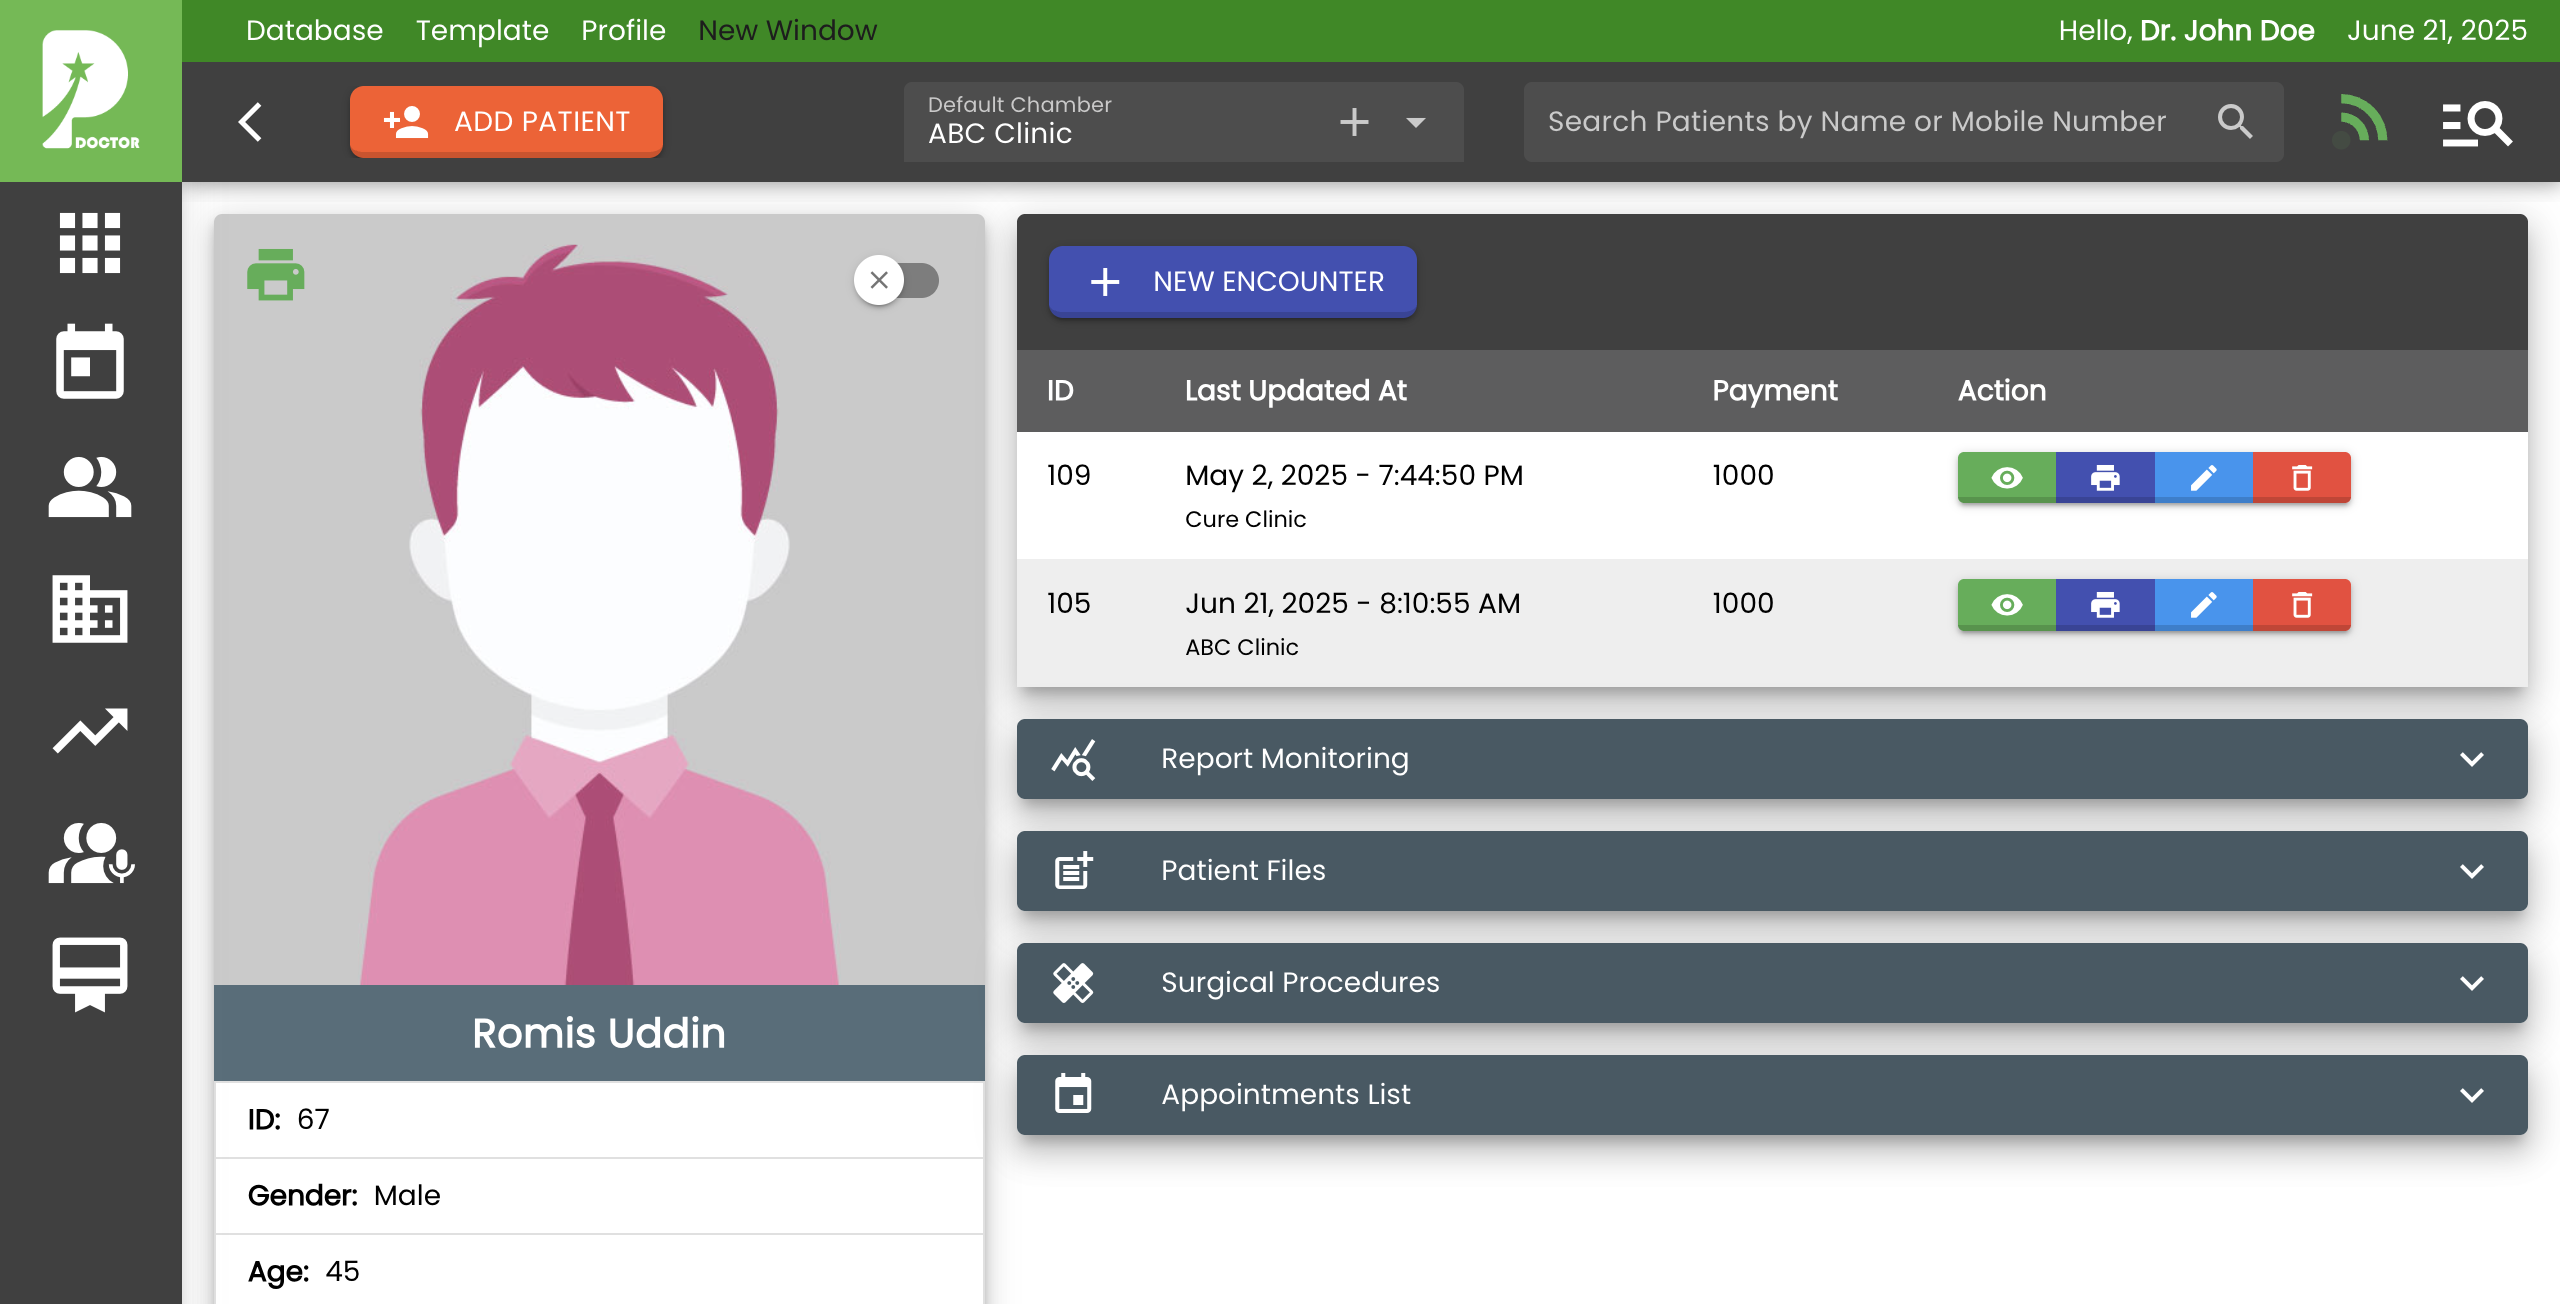The image size is (2560, 1304).
Task: Click the green sync signal icon
Action: coord(2360,122)
